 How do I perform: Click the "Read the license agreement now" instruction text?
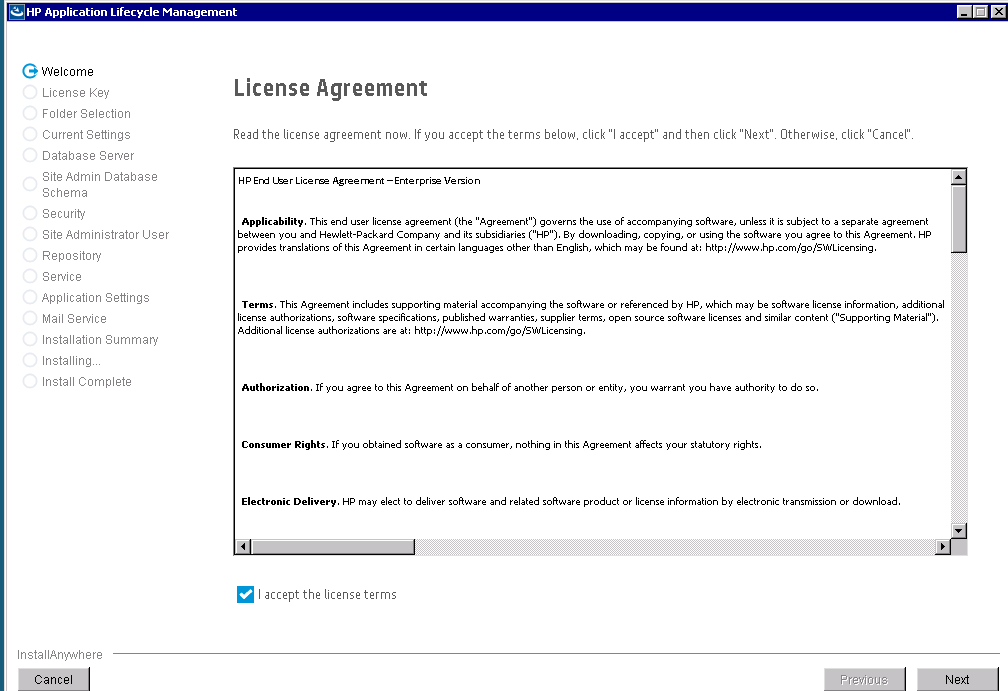coord(573,134)
